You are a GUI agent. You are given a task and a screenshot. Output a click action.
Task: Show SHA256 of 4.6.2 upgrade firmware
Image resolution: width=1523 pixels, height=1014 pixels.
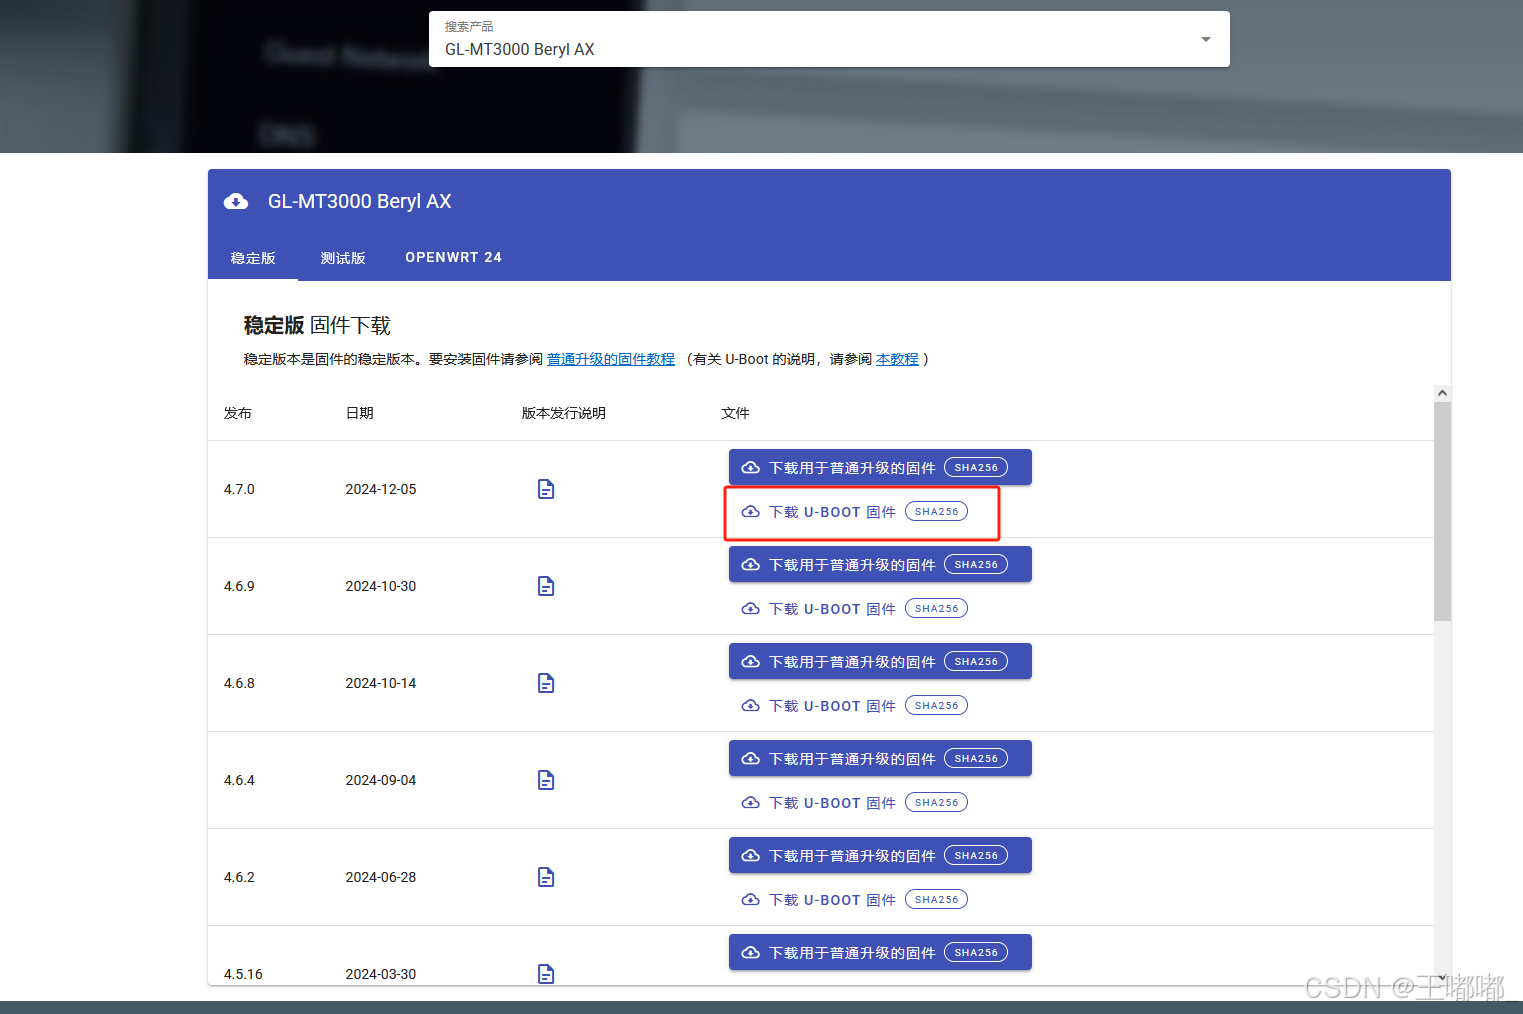point(976,855)
